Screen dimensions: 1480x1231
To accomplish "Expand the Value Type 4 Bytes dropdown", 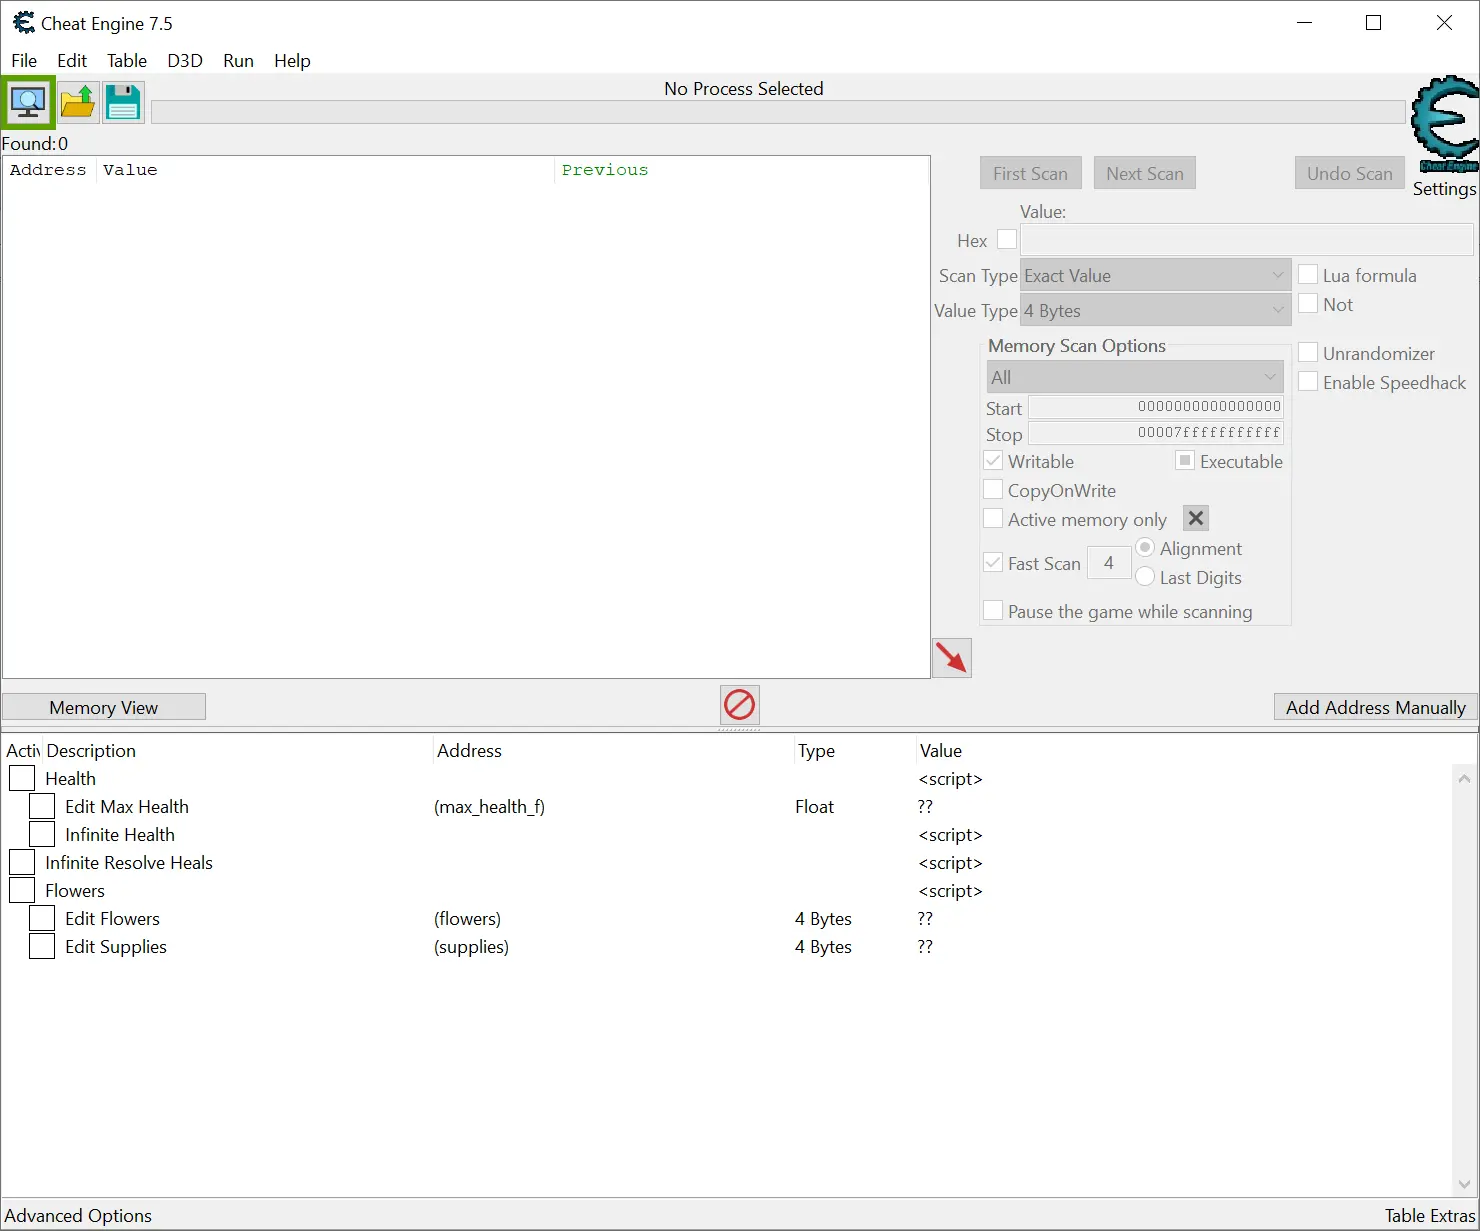I will pos(1154,311).
